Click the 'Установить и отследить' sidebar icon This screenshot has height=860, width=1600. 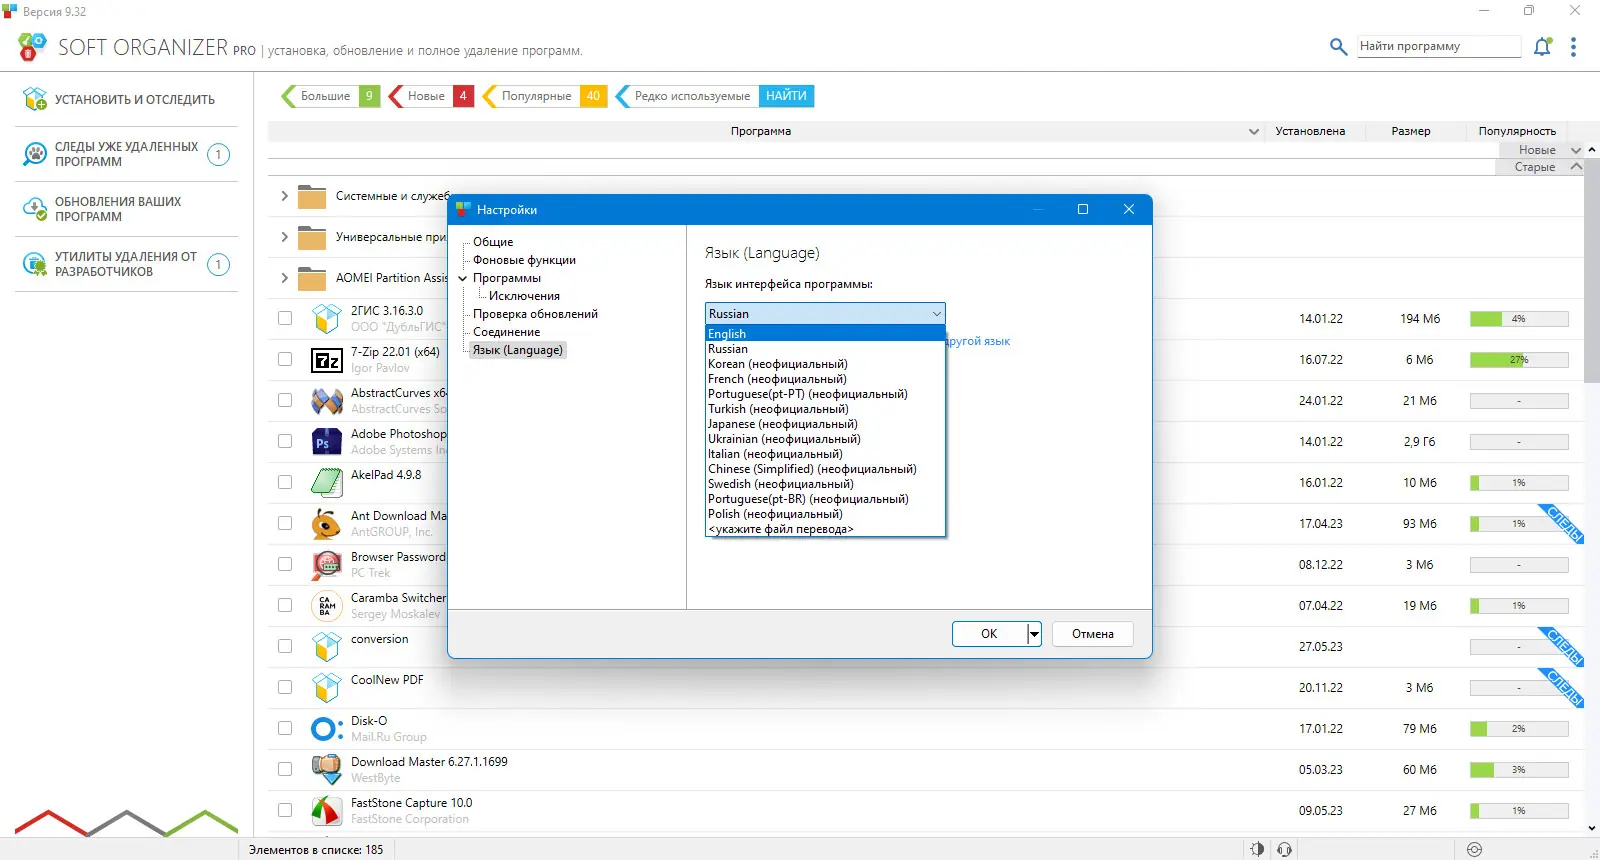(35, 99)
